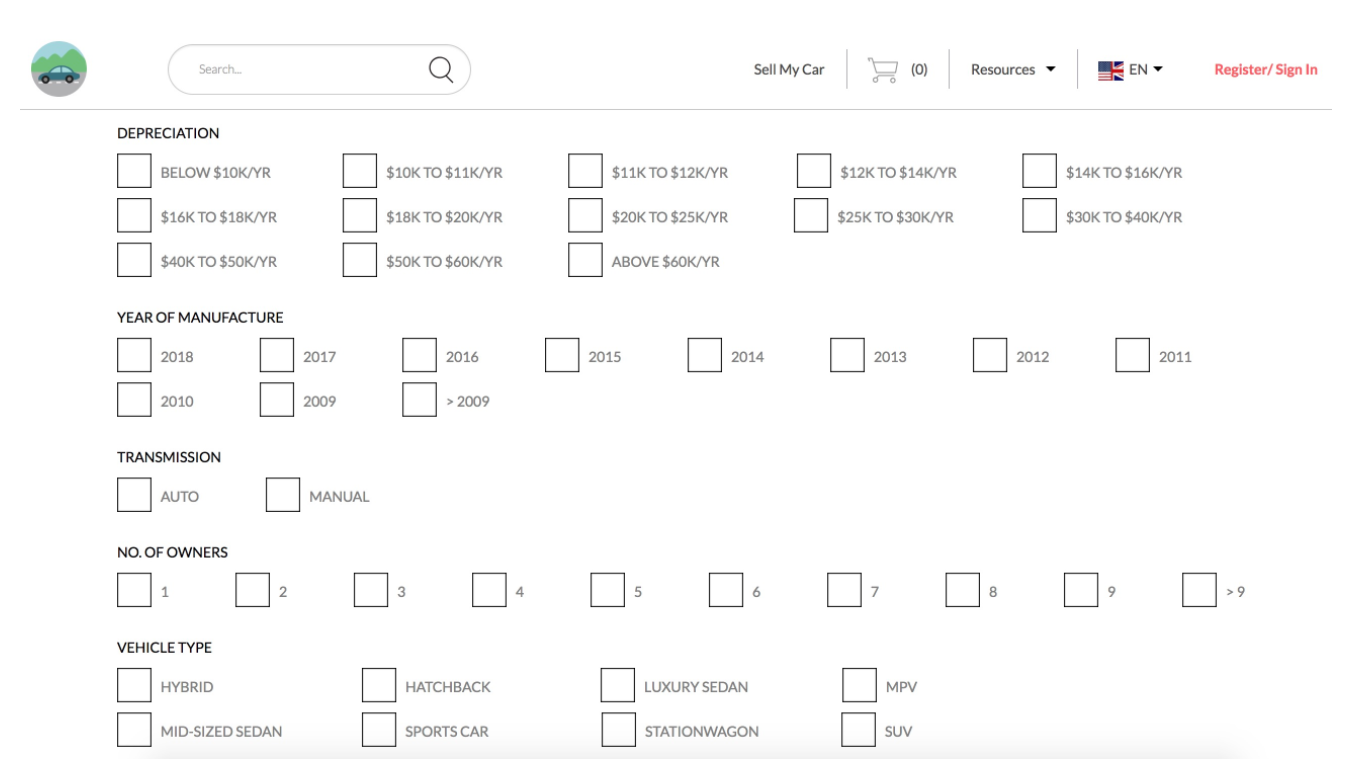The height and width of the screenshot is (770, 1360).
Task: Tick the 2013 year checkbox
Action: [847, 356]
